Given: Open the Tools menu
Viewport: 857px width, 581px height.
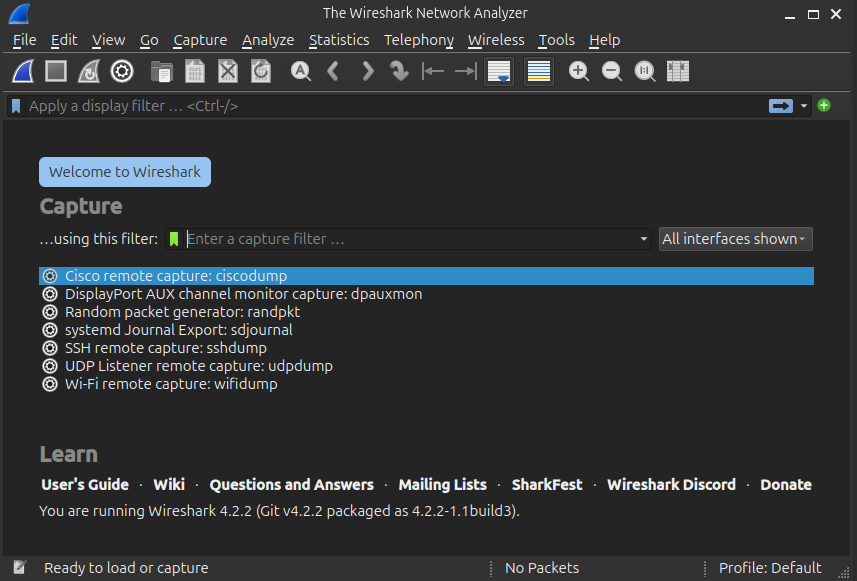Looking at the screenshot, I should [x=556, y=40].
